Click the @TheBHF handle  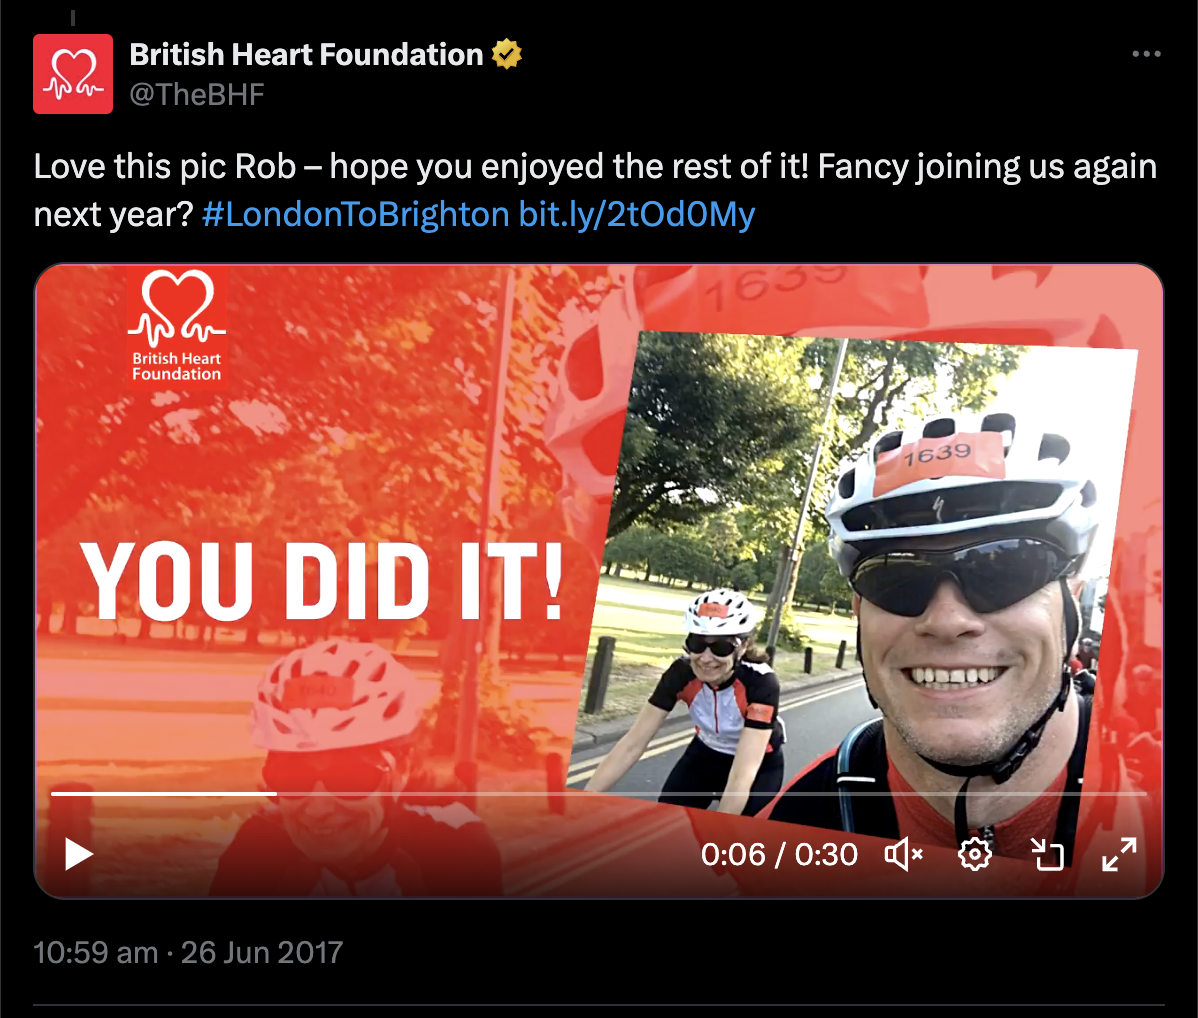pyautogui.click(x=196, y=94)
